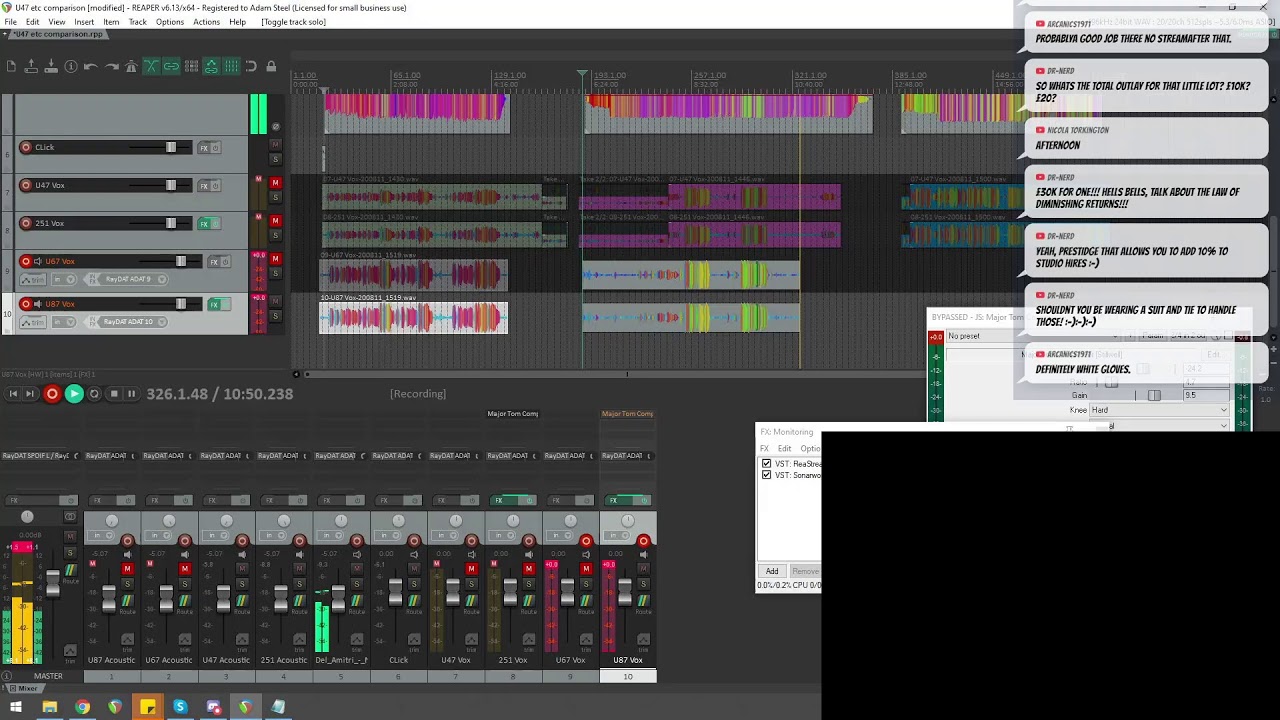
Task: Solo U47 Vox in mixer strip
Action: 471,584
